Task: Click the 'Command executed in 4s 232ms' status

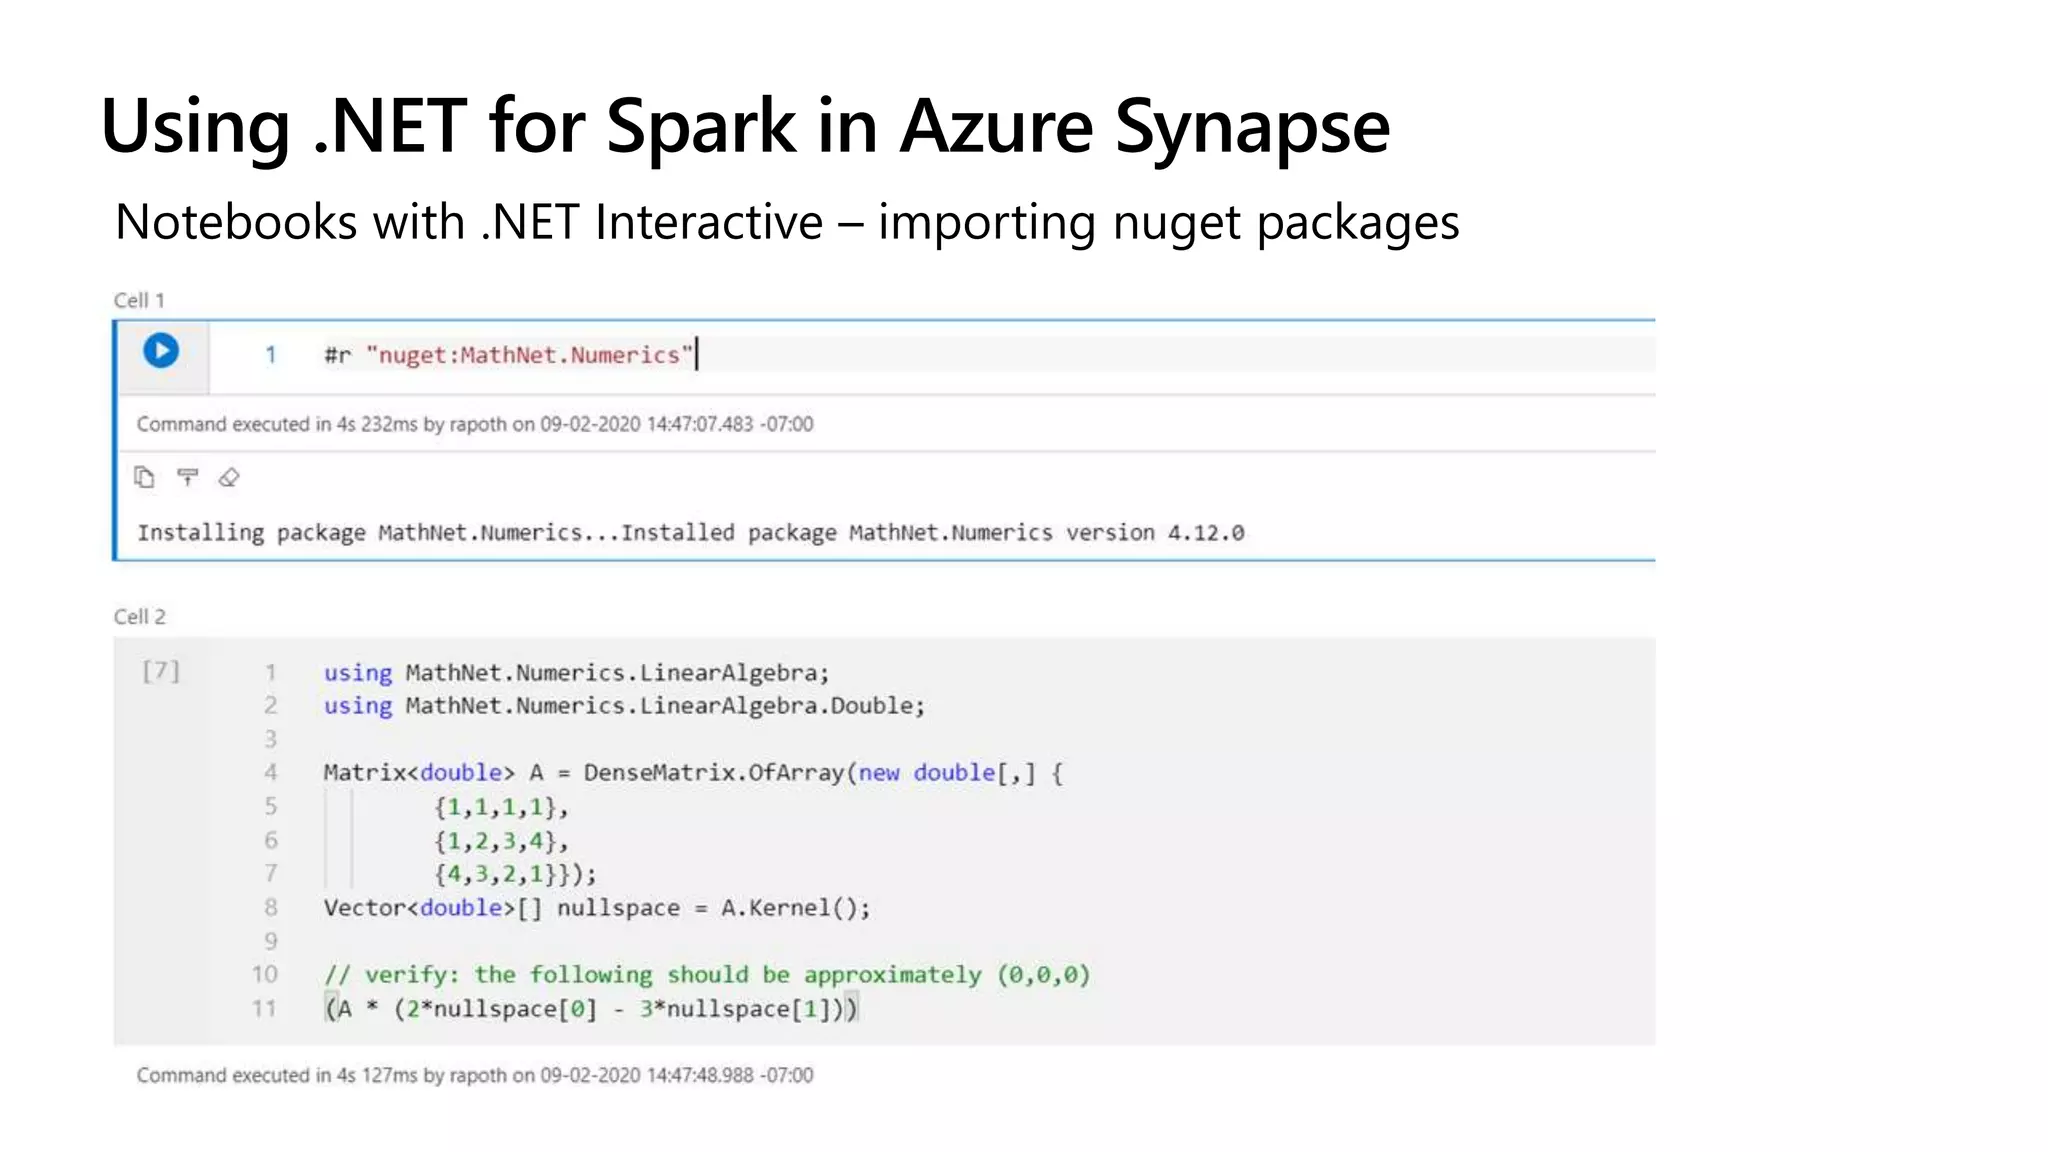Action: (475, 424)
